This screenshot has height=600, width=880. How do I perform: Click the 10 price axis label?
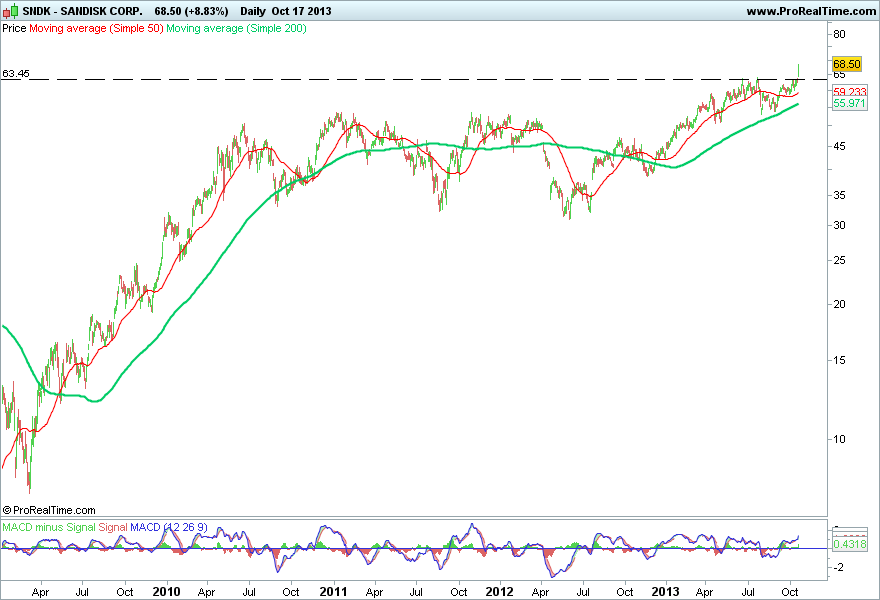coord(839,439)
